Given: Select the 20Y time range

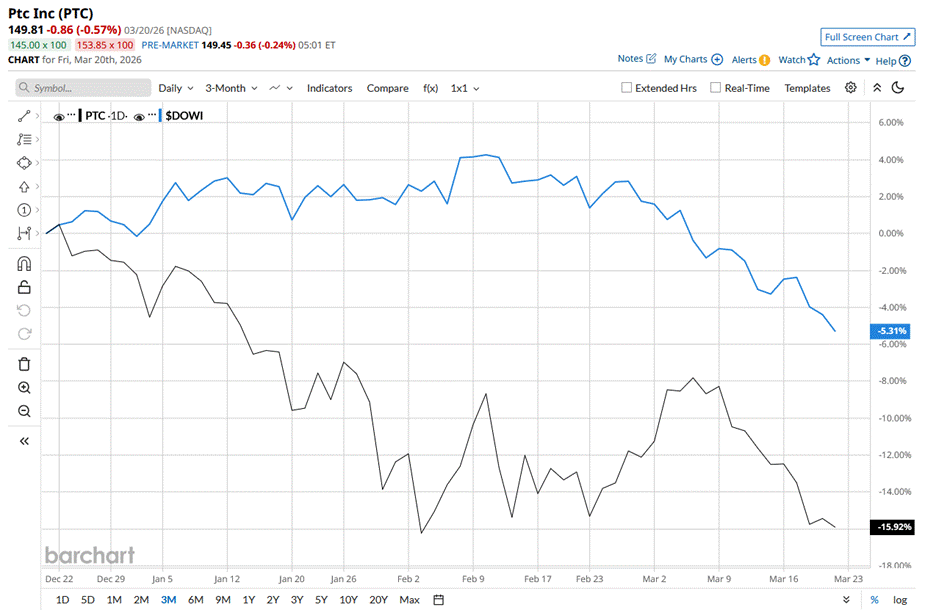Looking at the screenshot, I should (378, 600).
